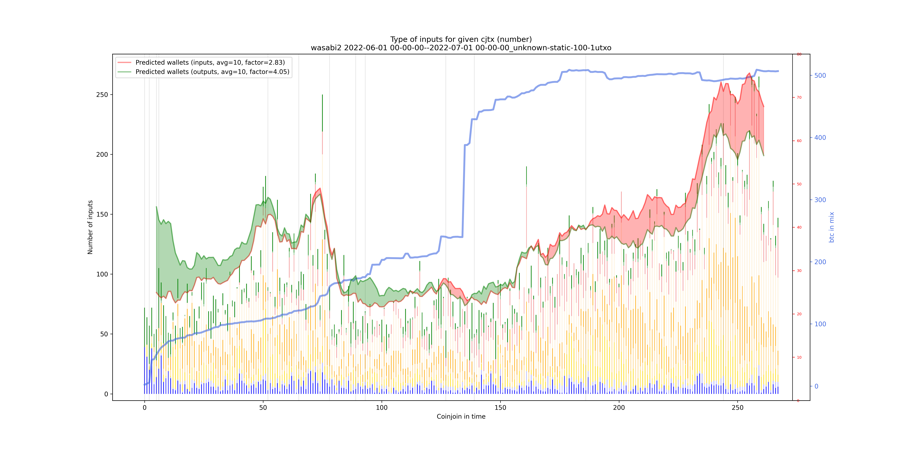Click x-axis tick label "0"
Image resolution: width=900 pixels, height=450 pixels.
pos(144,407)
